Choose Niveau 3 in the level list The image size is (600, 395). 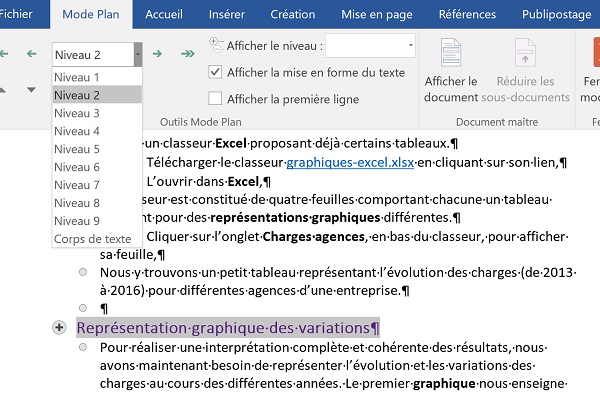97,113
